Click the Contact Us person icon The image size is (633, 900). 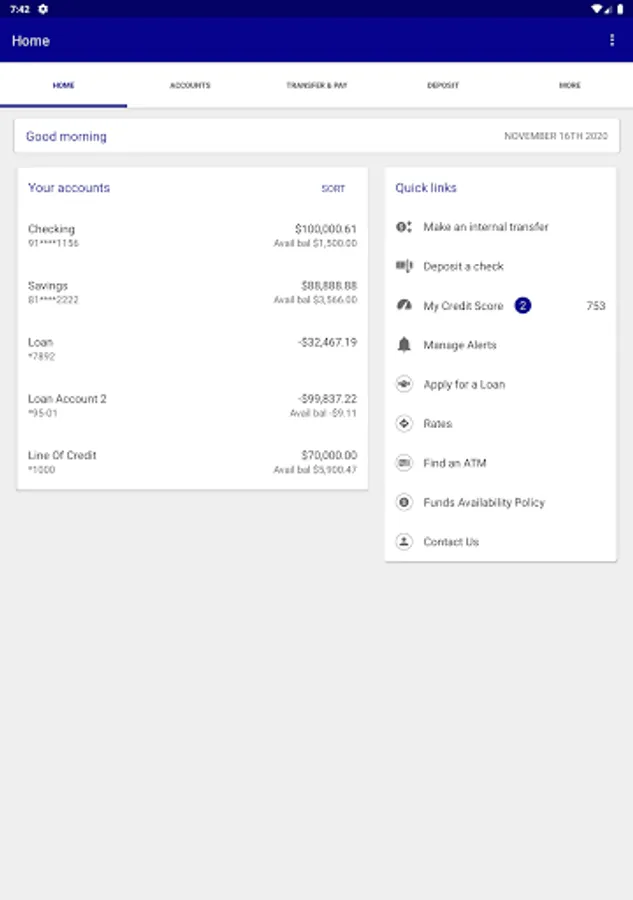click(x=404, y=542)
